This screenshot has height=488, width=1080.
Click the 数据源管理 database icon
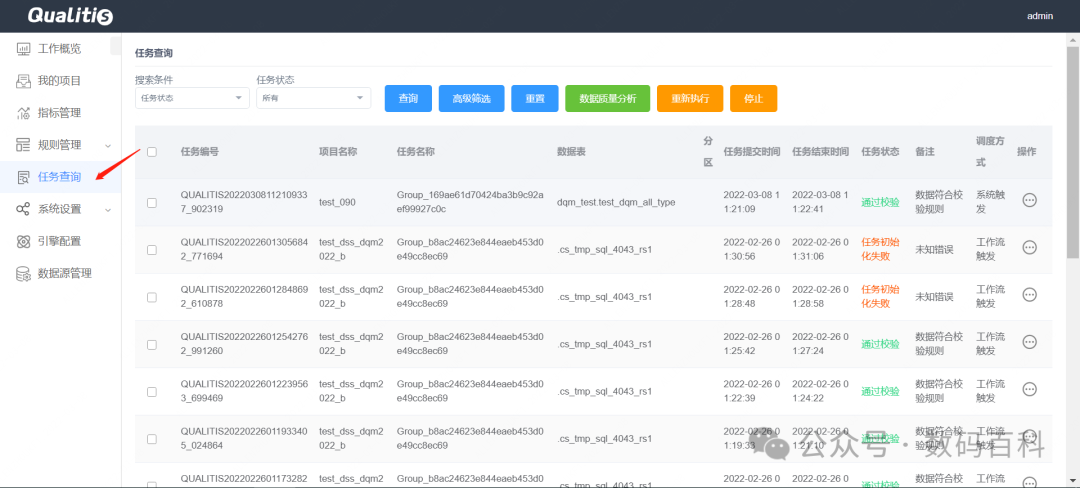click(23, 273)
